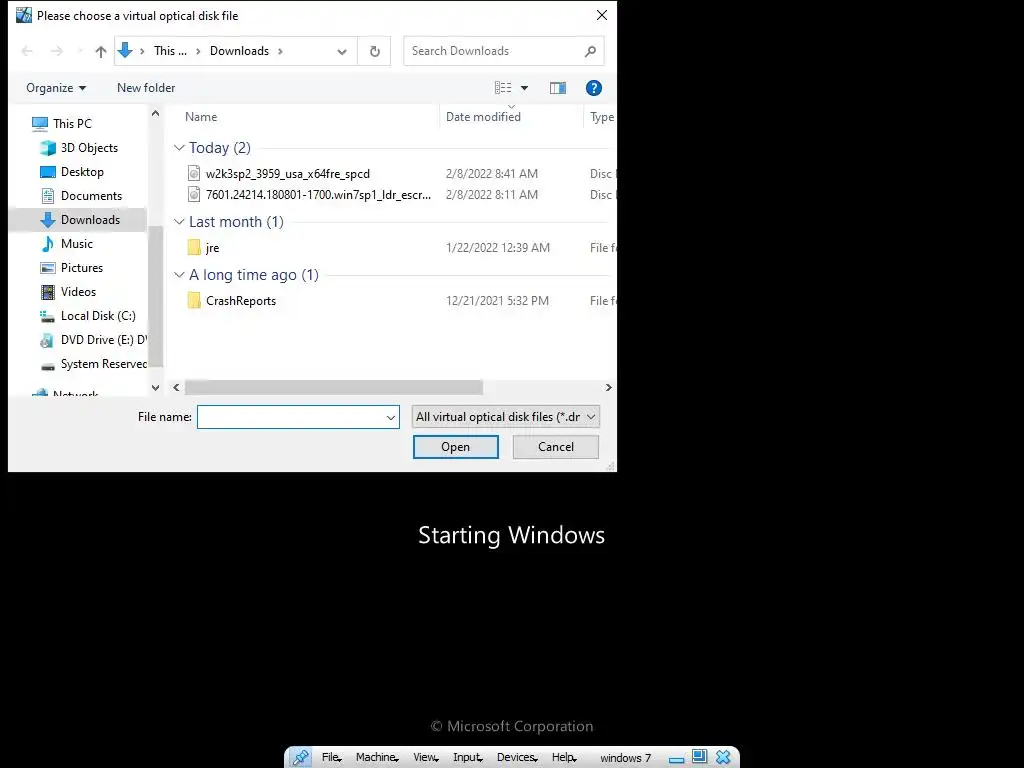This screenshot has width=1024, height=768.
Task: Click This PC breadcrumb segment
Action: coord(170,51)
